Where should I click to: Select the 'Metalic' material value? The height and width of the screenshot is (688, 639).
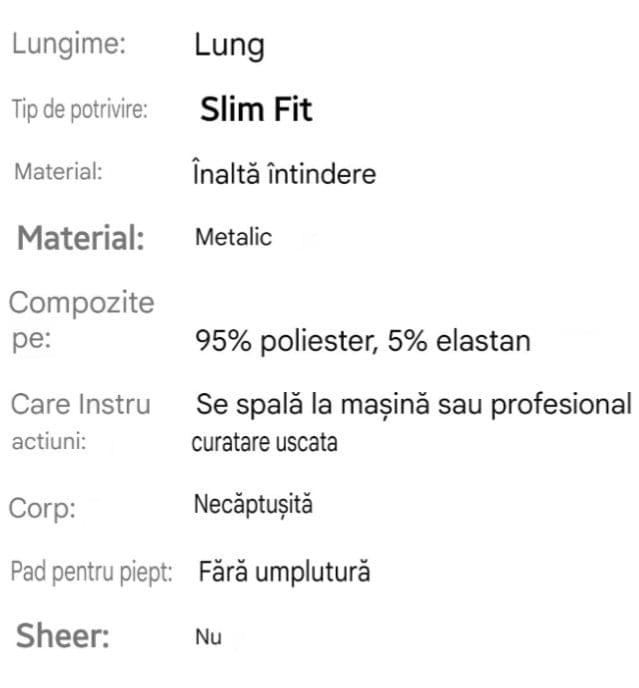pyautogui.click(x=233, y=238)
